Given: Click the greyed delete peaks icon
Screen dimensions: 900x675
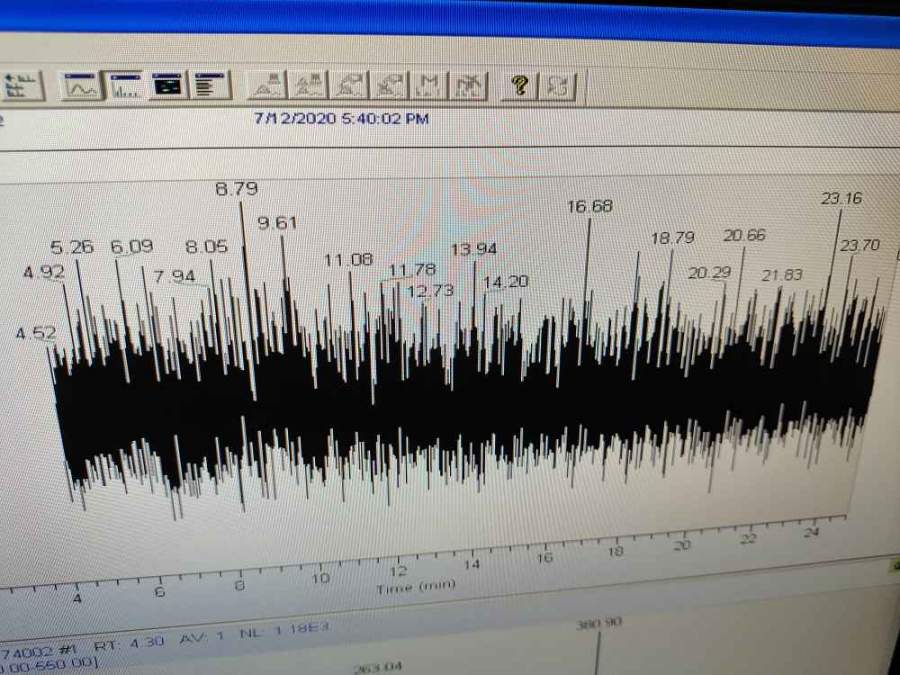Looking at the screenshot, I should (x=468, y=86).
